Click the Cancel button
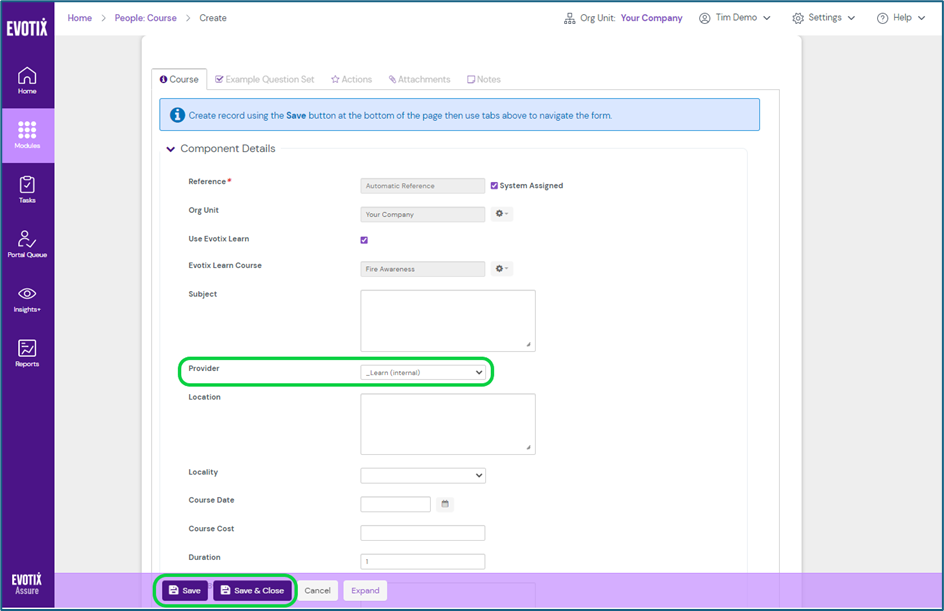The height and width of the screenshot is (611, 944). click(317, 590)
